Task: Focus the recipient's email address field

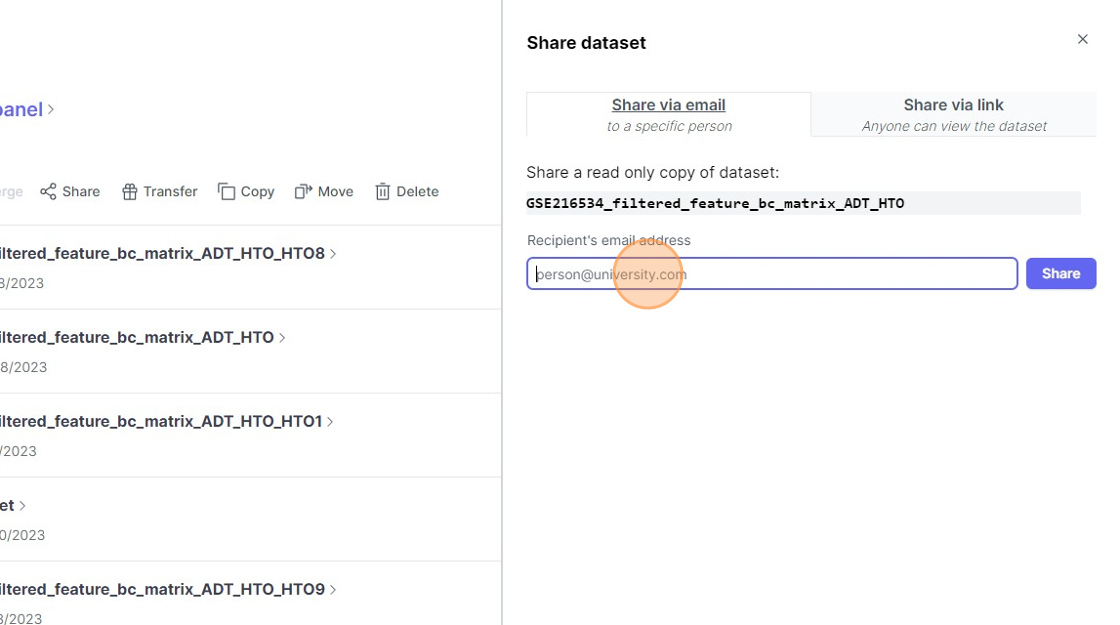Action: tap(771, 274)
